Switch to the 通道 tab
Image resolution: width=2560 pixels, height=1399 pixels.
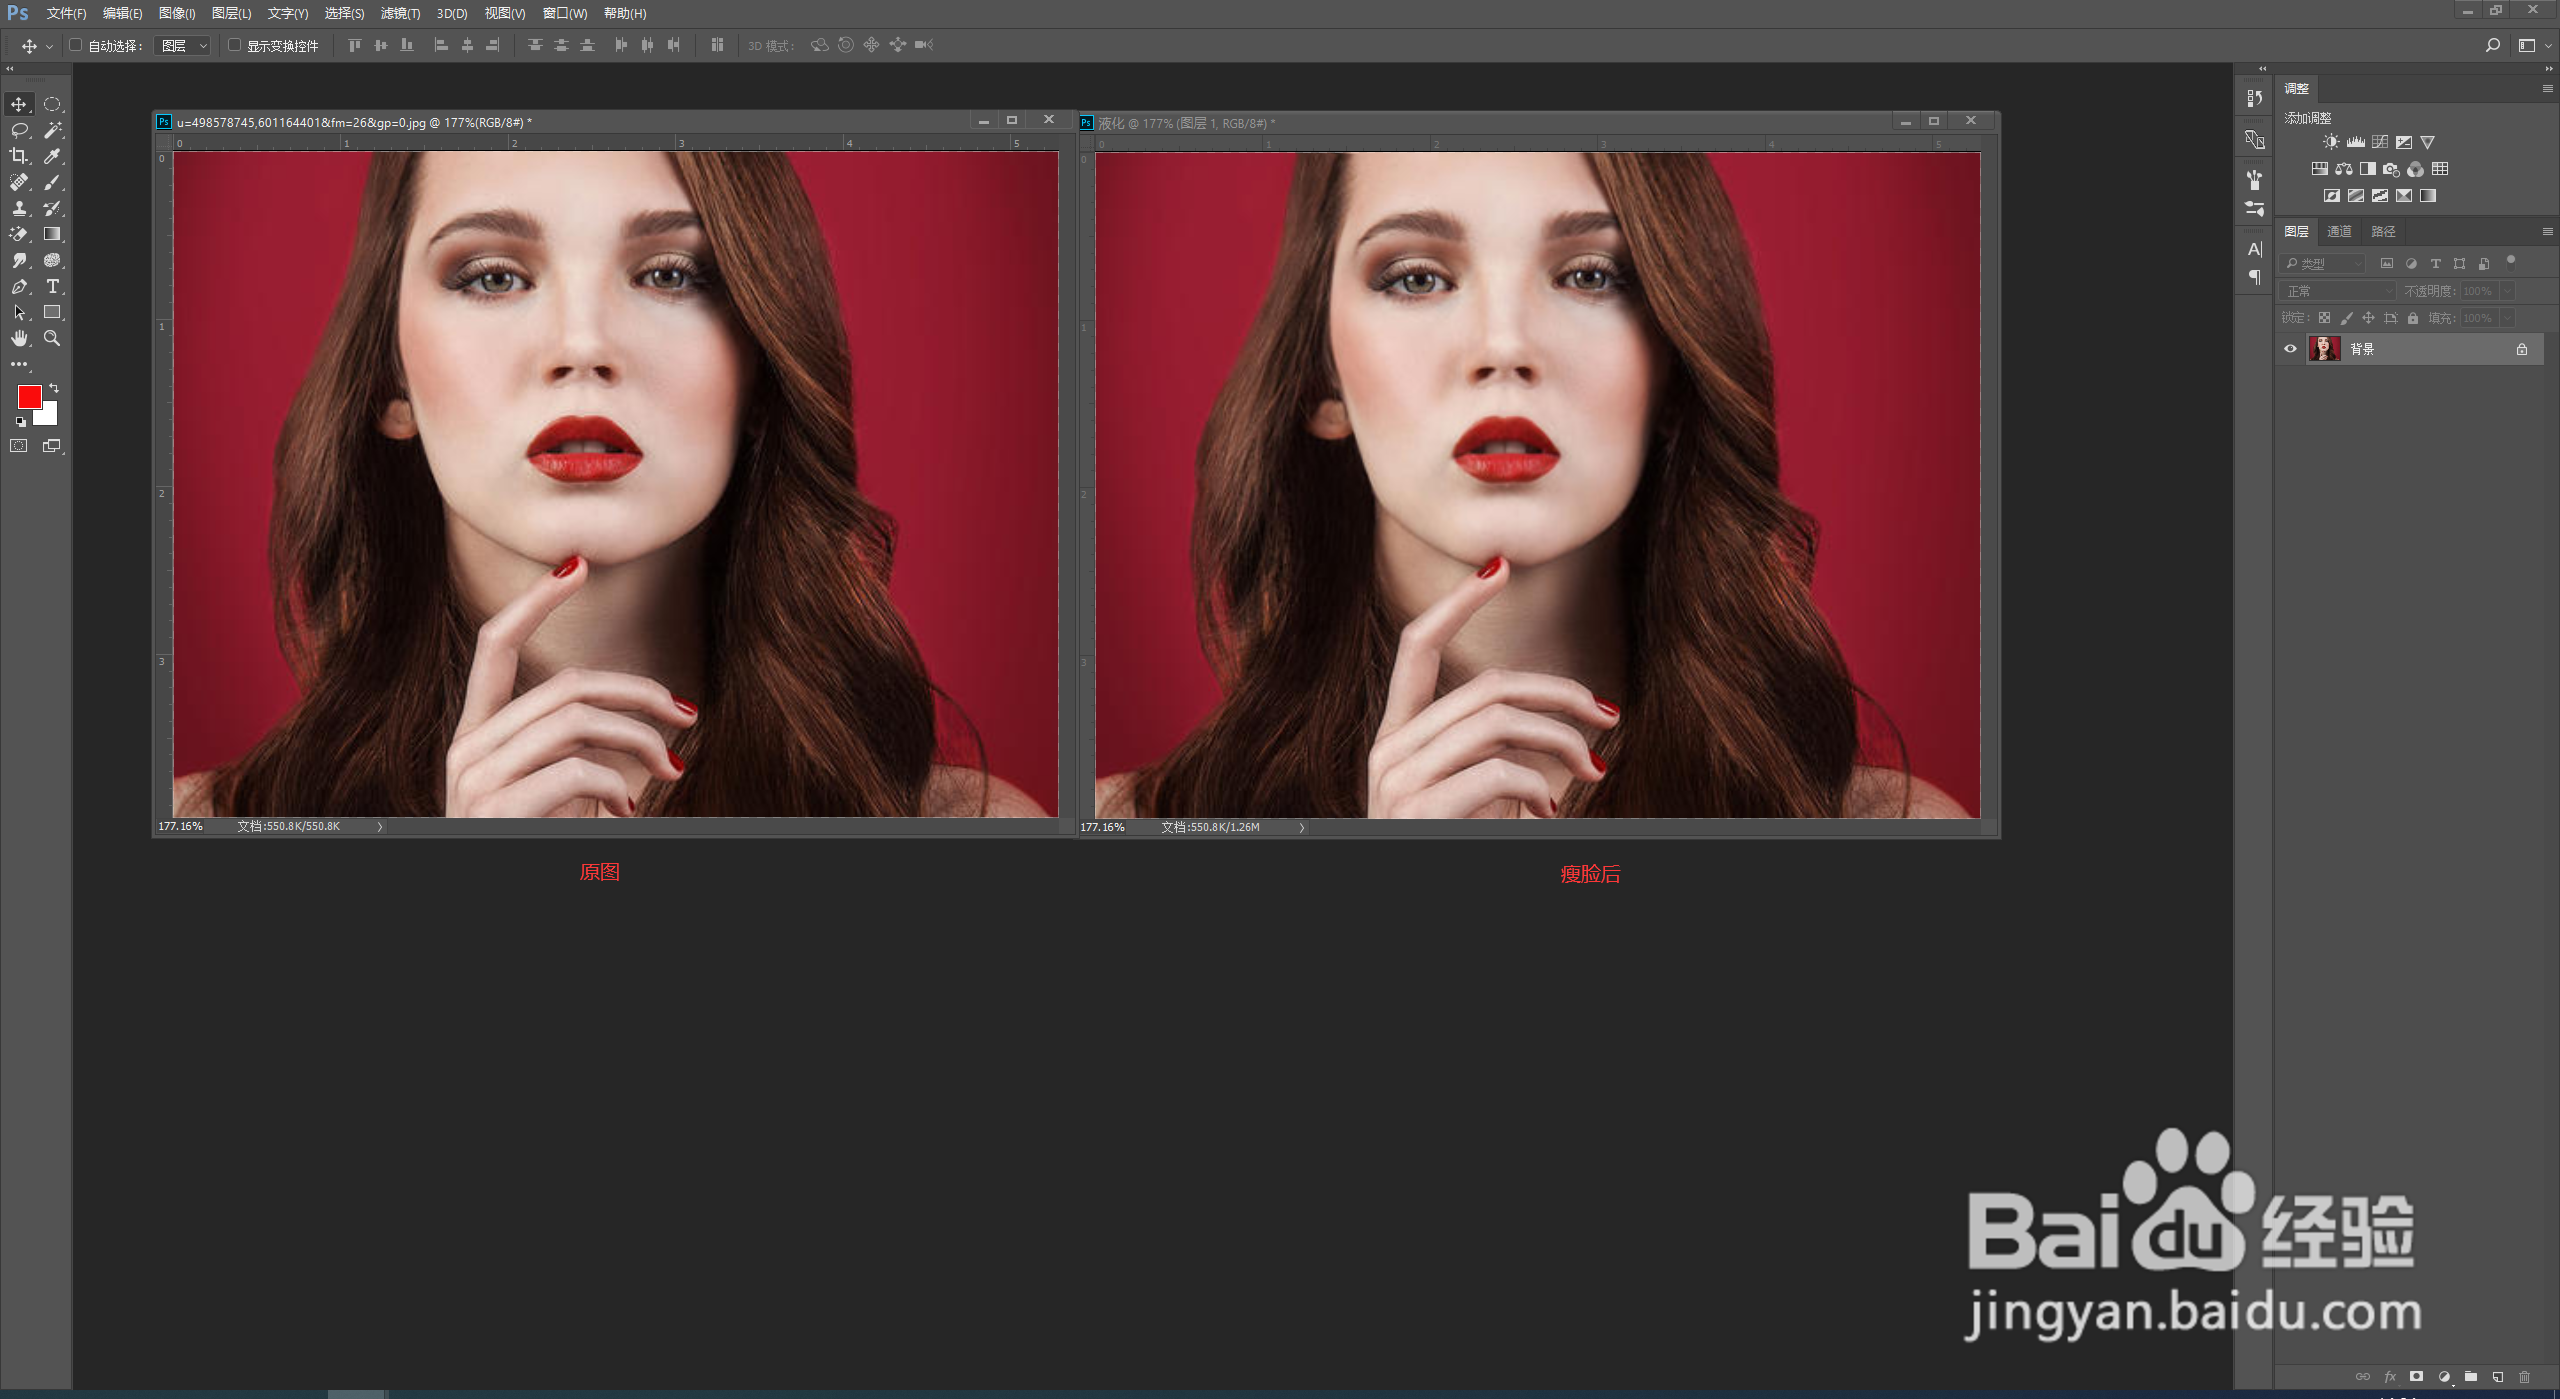(2339, 231)
